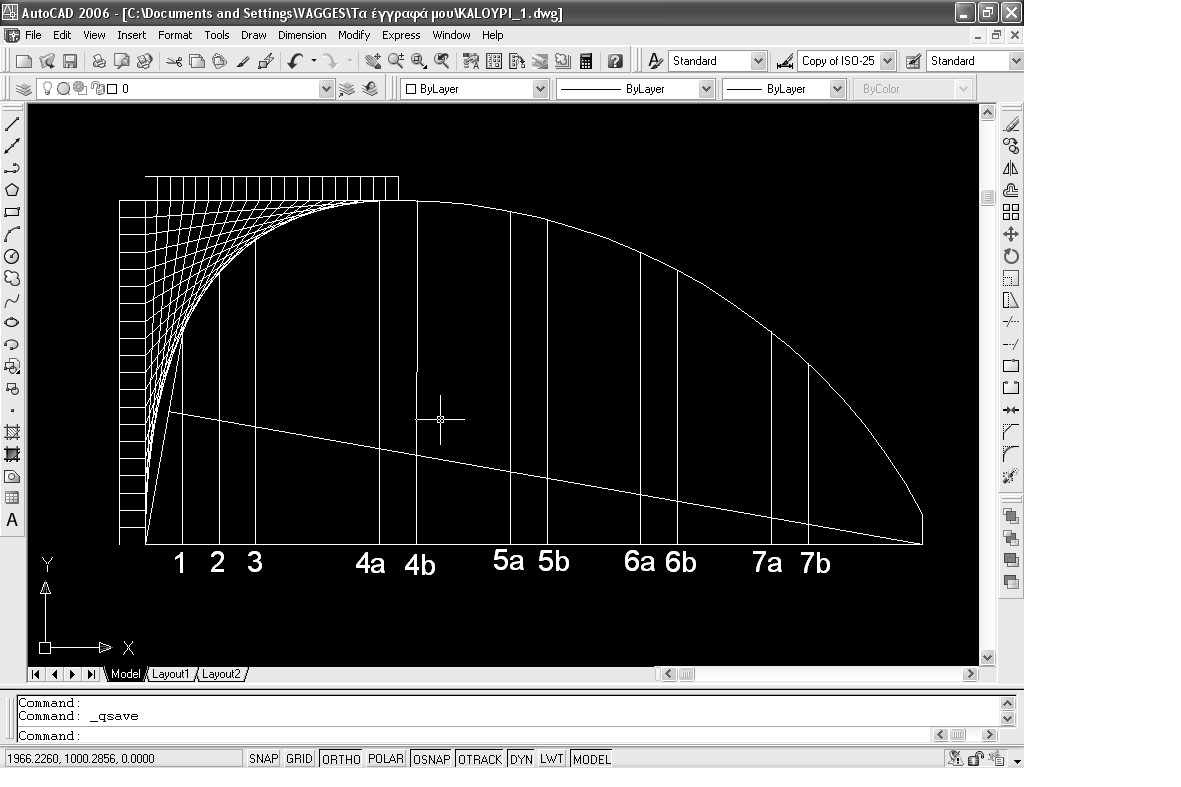Viewport: 1181px width, 787px height.
Task: Open the QuickCalc calculator
Action: coord(586,61)
